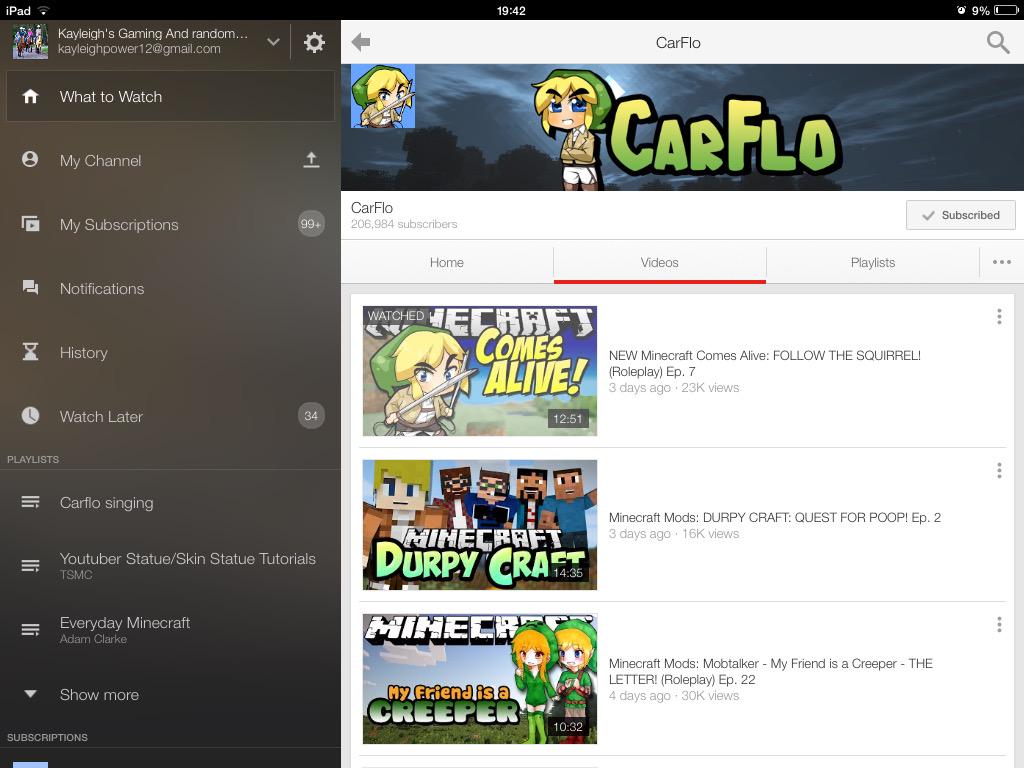Tap the 99+ subscriptions badge
Image resolution: width=1024 pixels, height=768 pixels.
click(311, 224)
